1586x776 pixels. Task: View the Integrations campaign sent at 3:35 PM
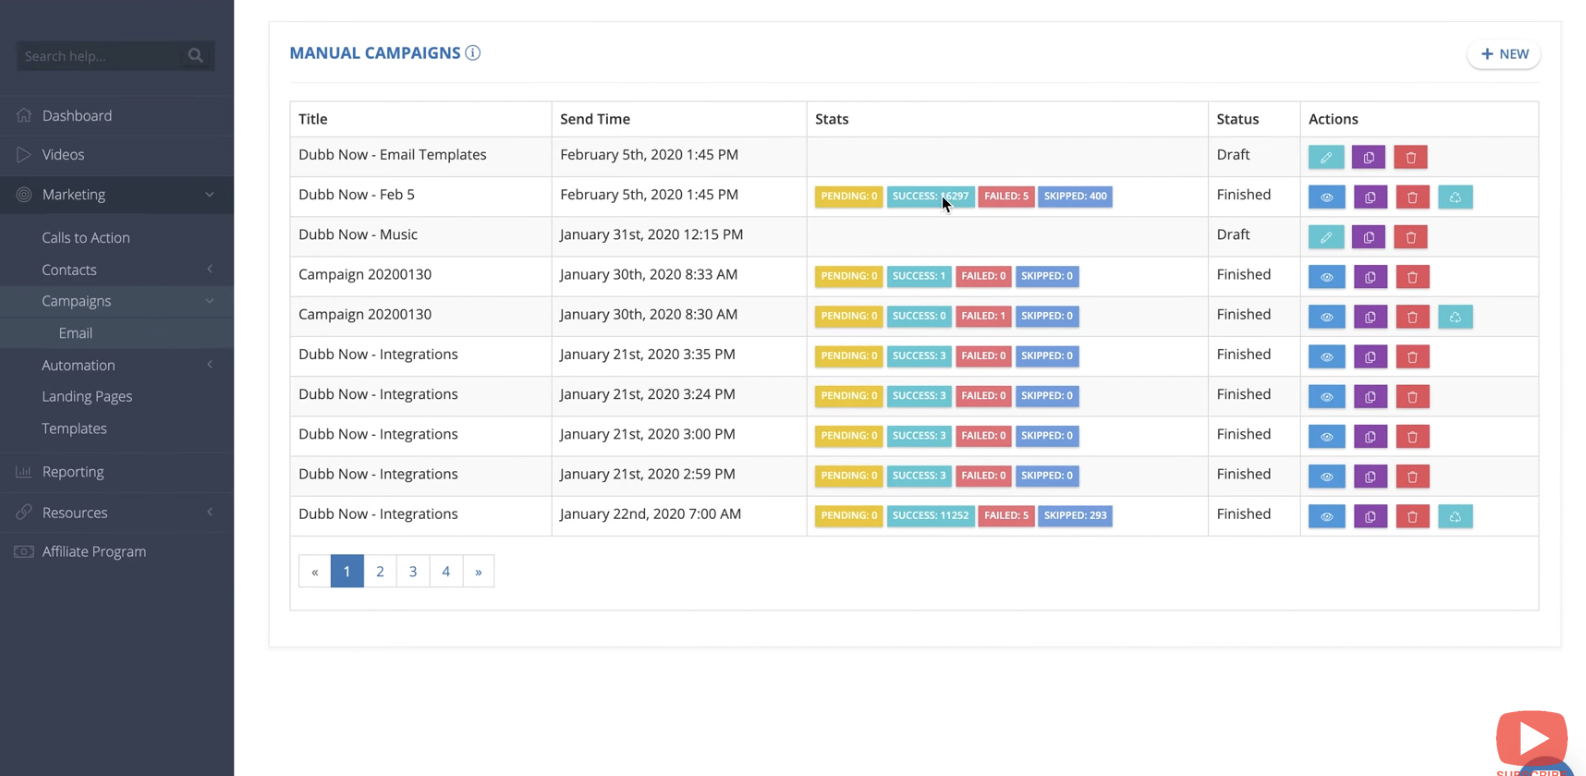tap(1327, 357)
